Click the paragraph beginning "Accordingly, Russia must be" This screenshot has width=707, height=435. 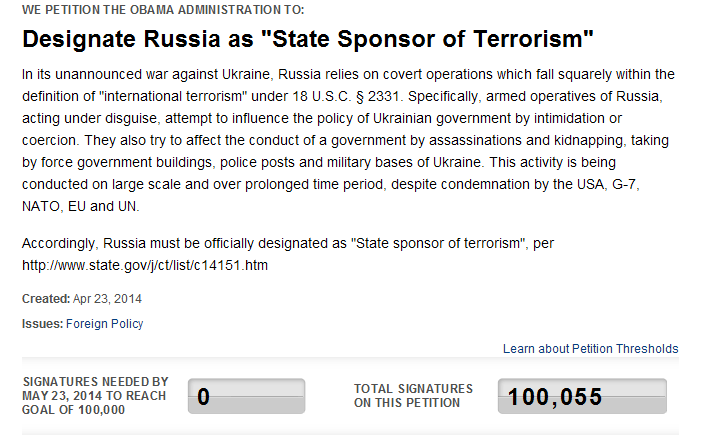coord(300,246)
